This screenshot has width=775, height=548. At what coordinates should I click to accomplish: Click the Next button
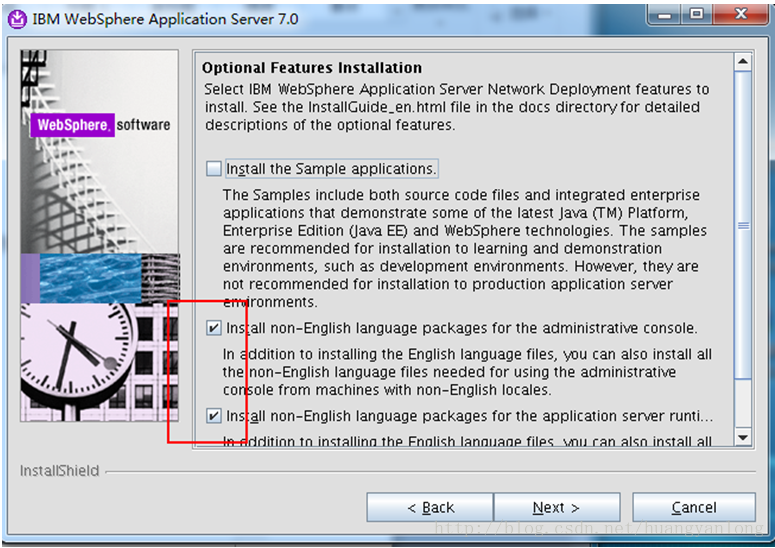click(557, 507)
